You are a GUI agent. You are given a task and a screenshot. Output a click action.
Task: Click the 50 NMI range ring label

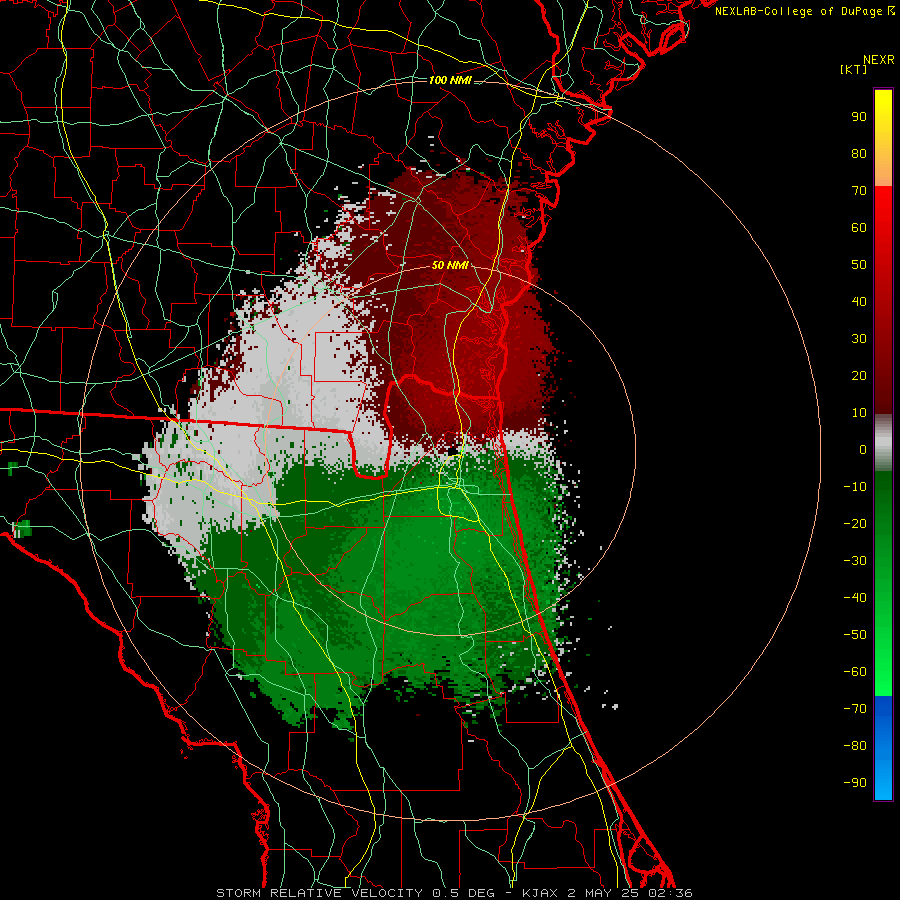(450, 265)
